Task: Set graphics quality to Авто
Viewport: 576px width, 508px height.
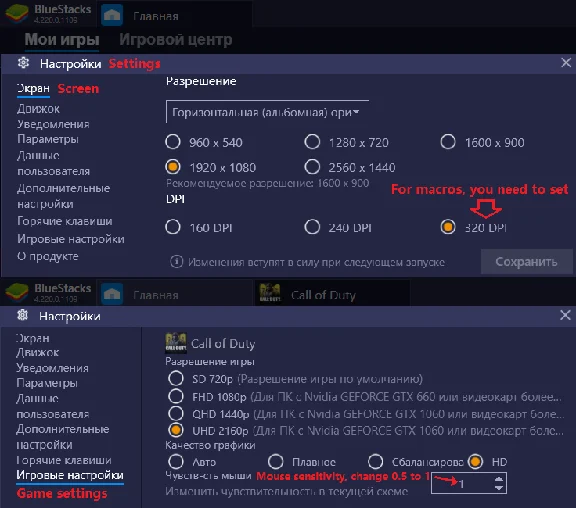Action: (x=176, y=462)
